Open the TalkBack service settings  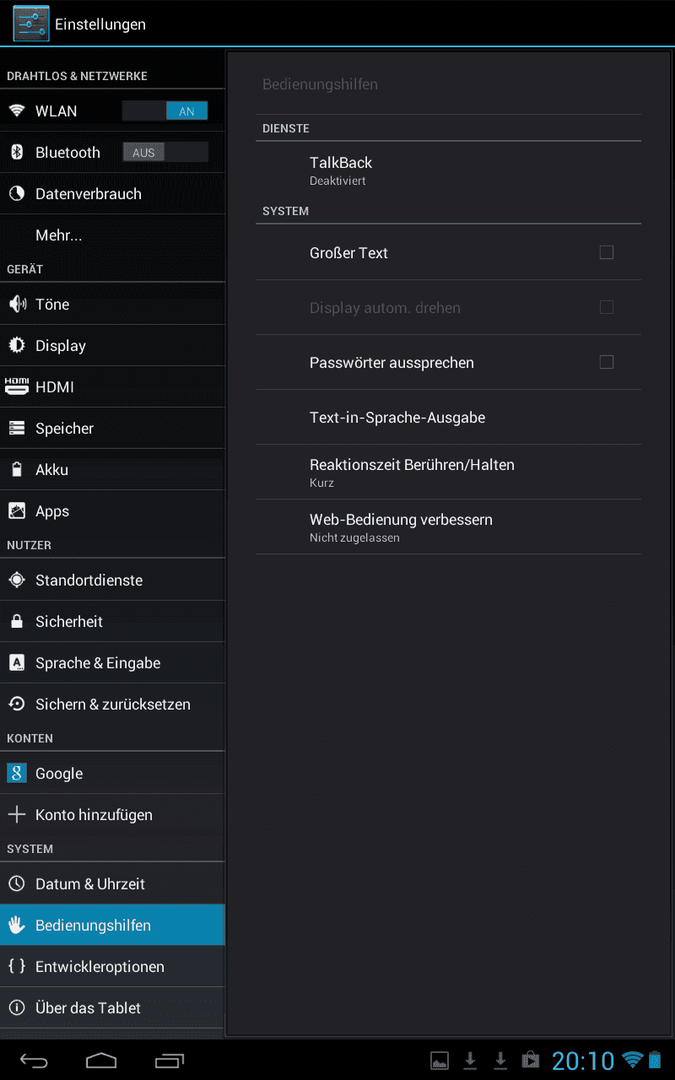tap(448, 170)
